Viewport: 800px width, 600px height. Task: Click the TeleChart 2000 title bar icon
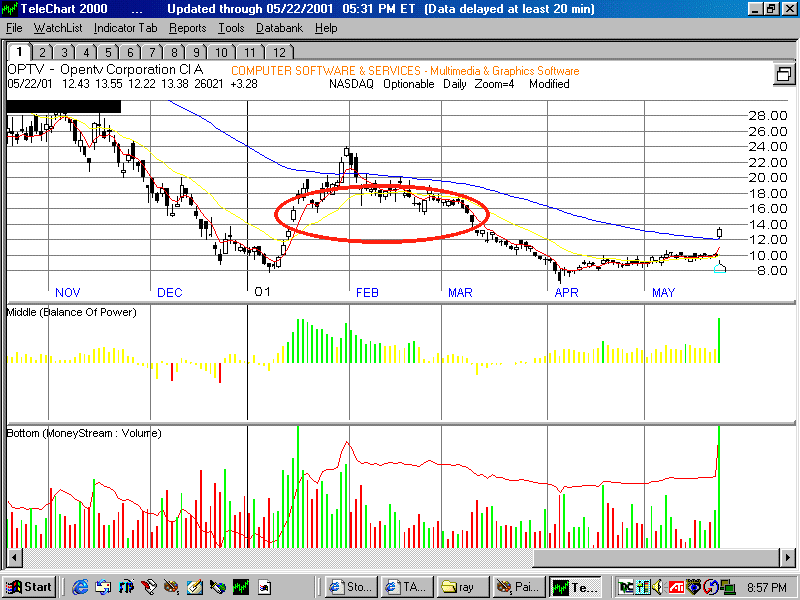pos(10,9)
